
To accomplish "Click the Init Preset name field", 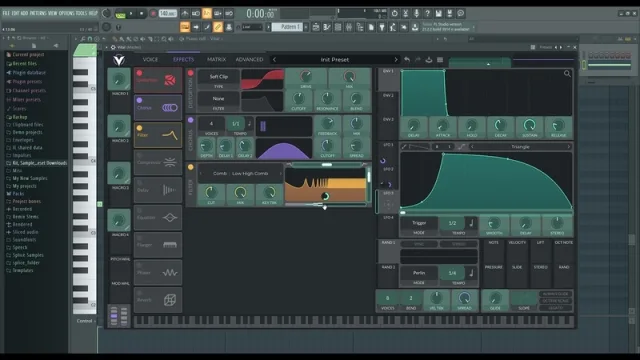I will [x=335, y=60].
